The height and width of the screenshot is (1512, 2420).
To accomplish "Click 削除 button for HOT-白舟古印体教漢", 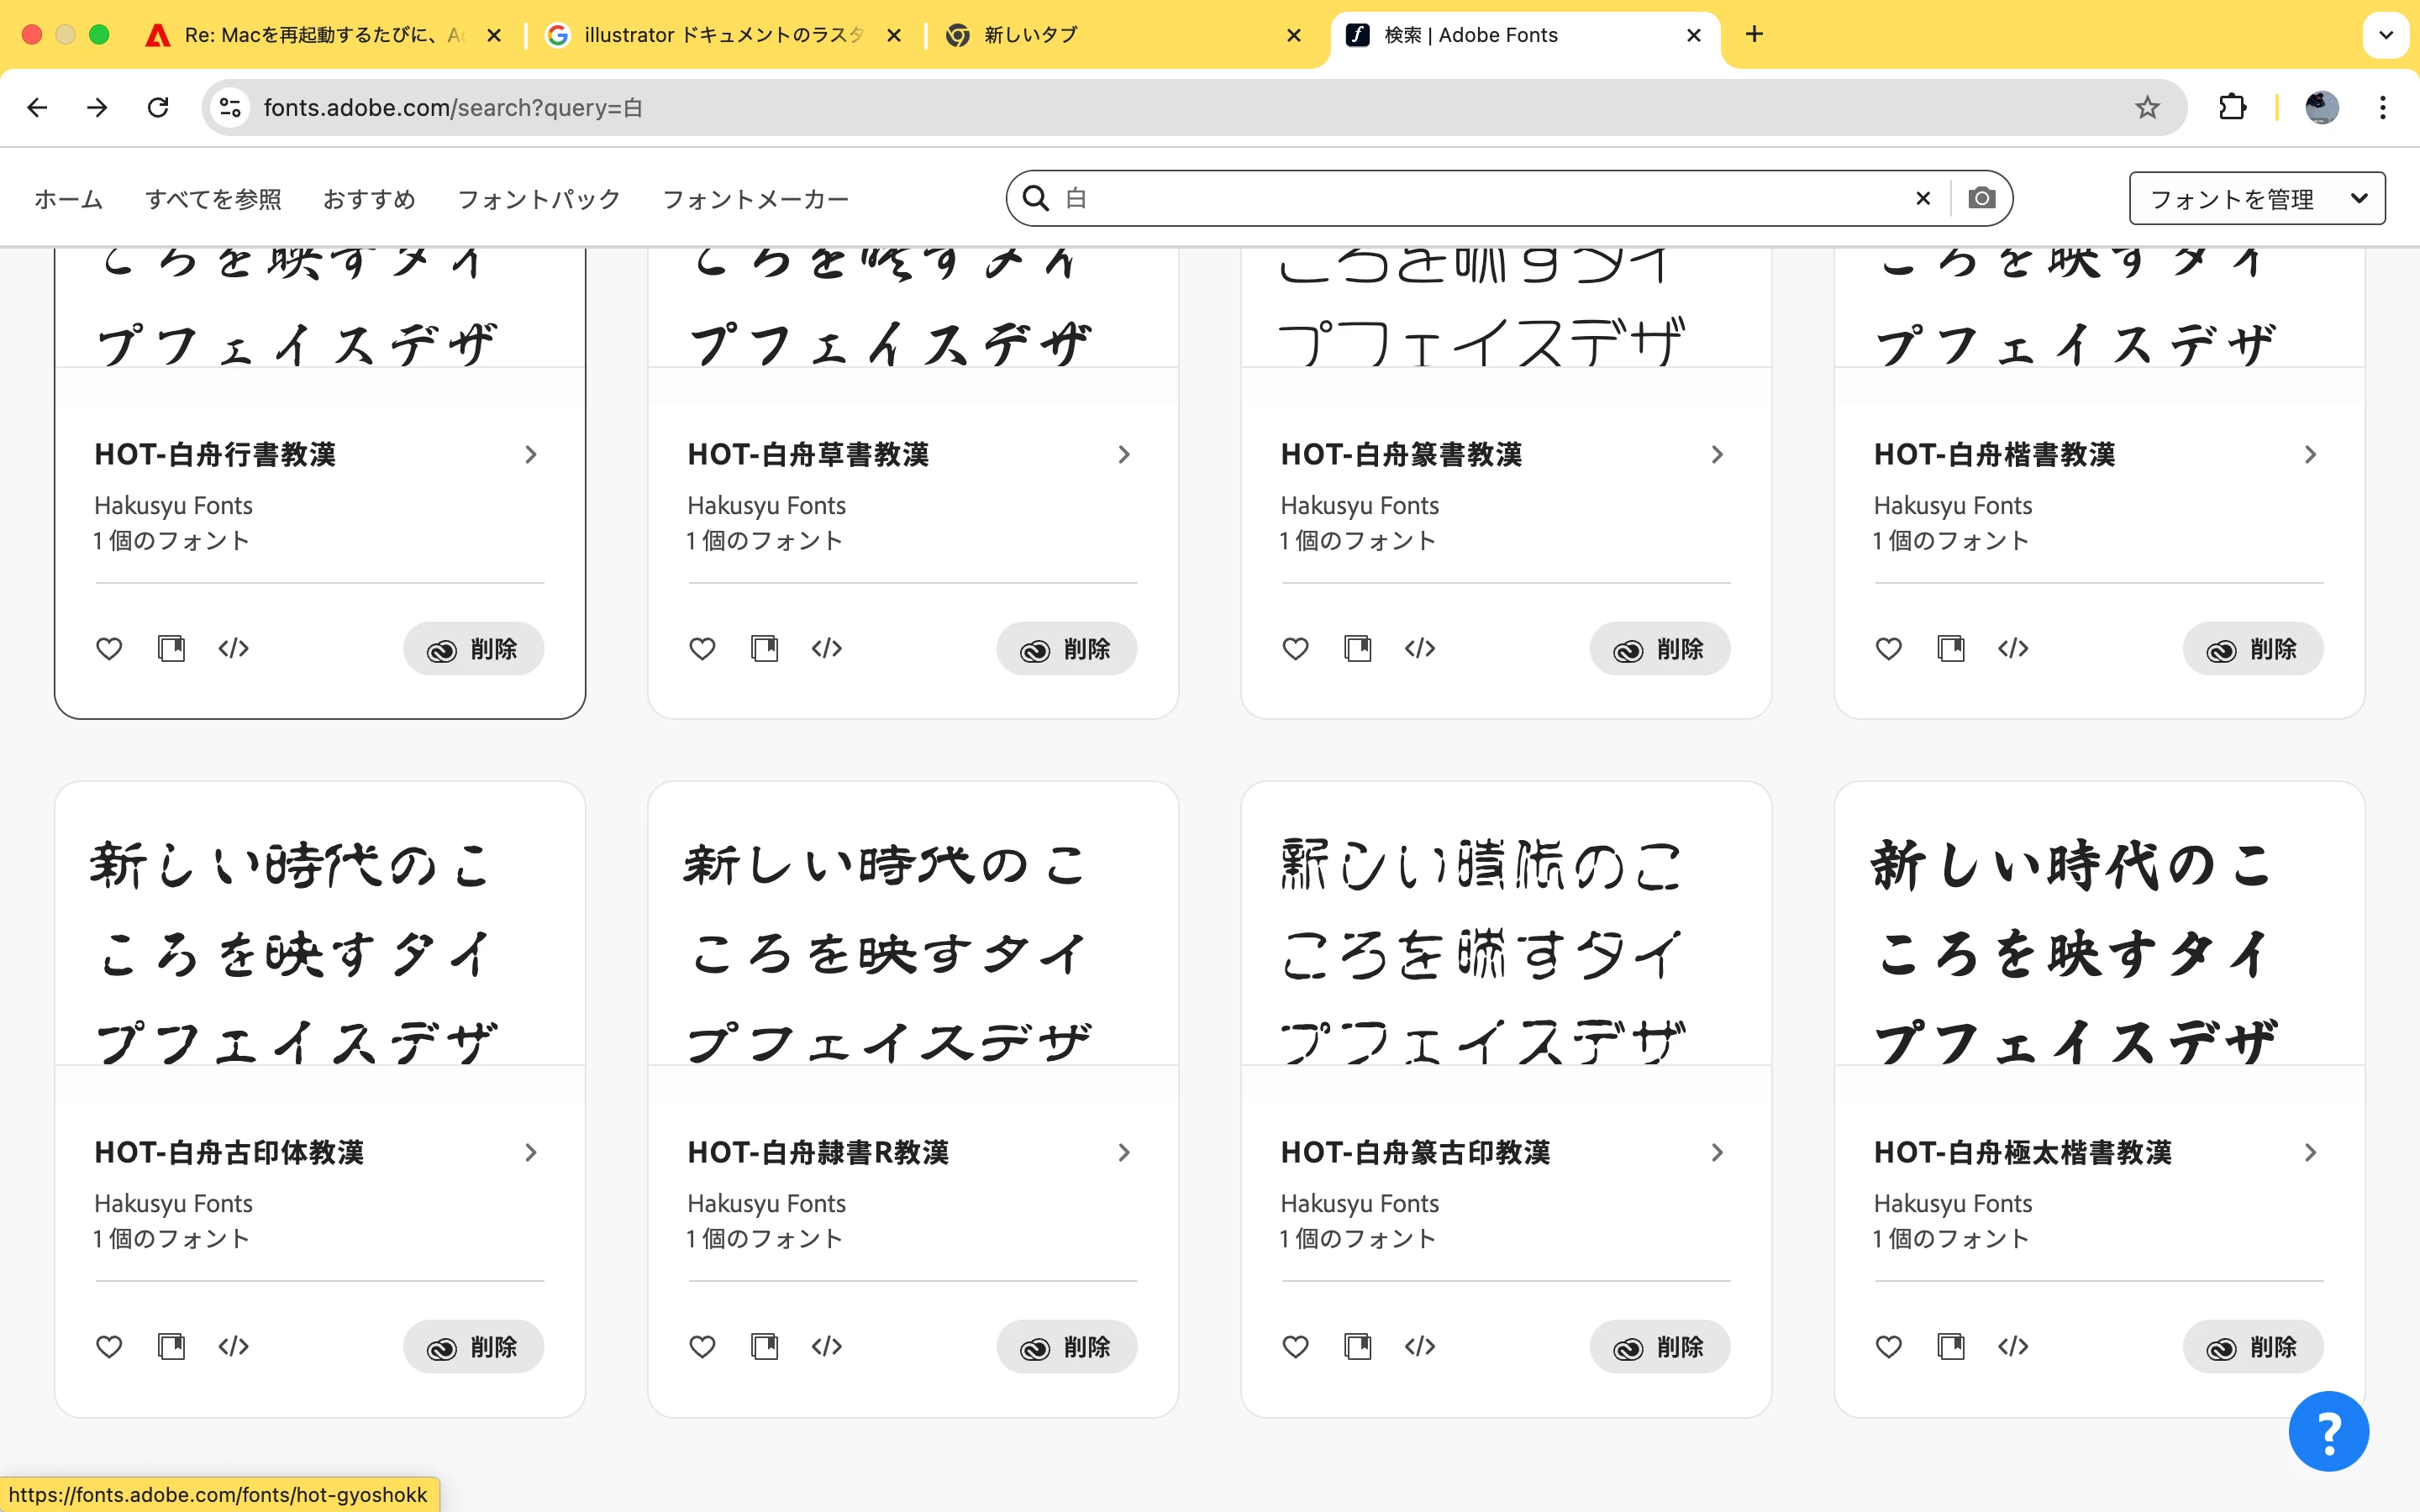I will [473, 1347].
